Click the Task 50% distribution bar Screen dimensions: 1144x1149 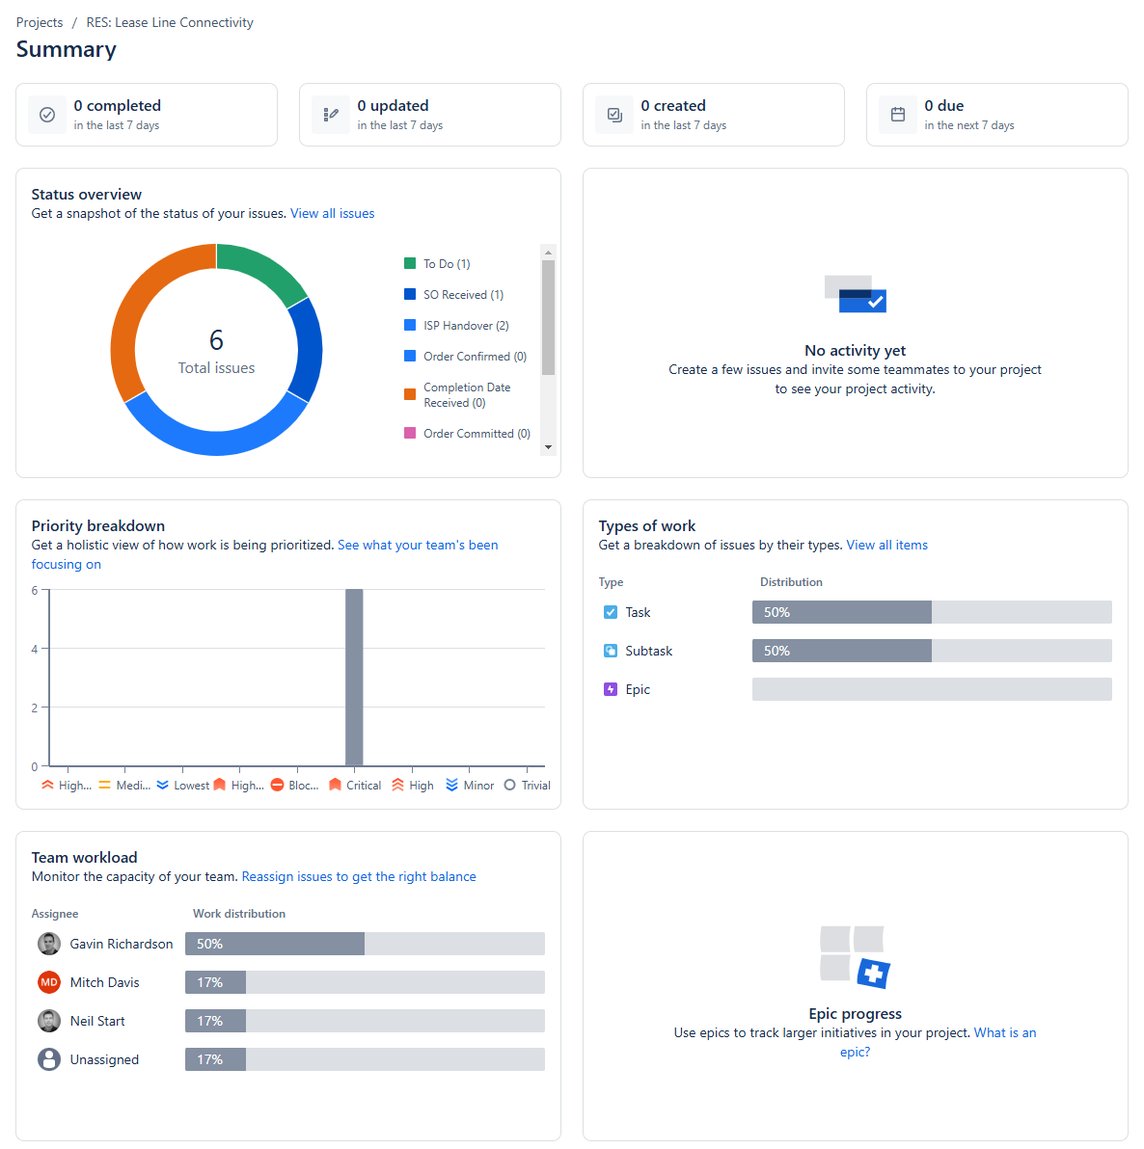click(x=840, y=611)
